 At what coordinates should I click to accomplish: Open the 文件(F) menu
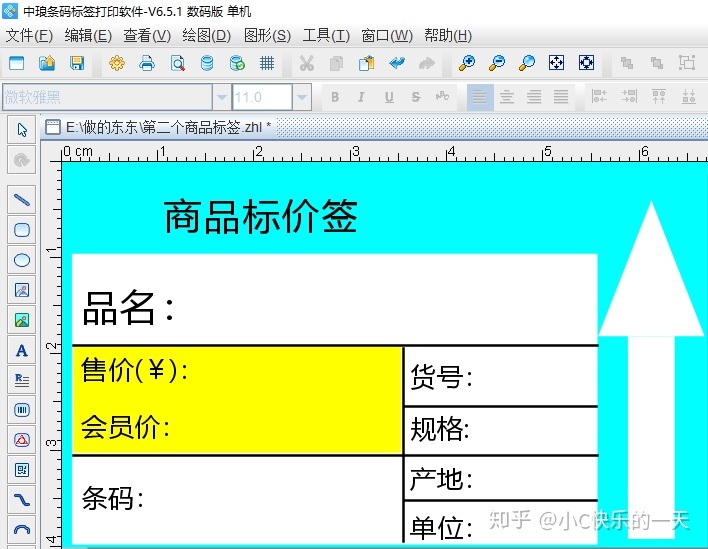[x=29, y=36]
